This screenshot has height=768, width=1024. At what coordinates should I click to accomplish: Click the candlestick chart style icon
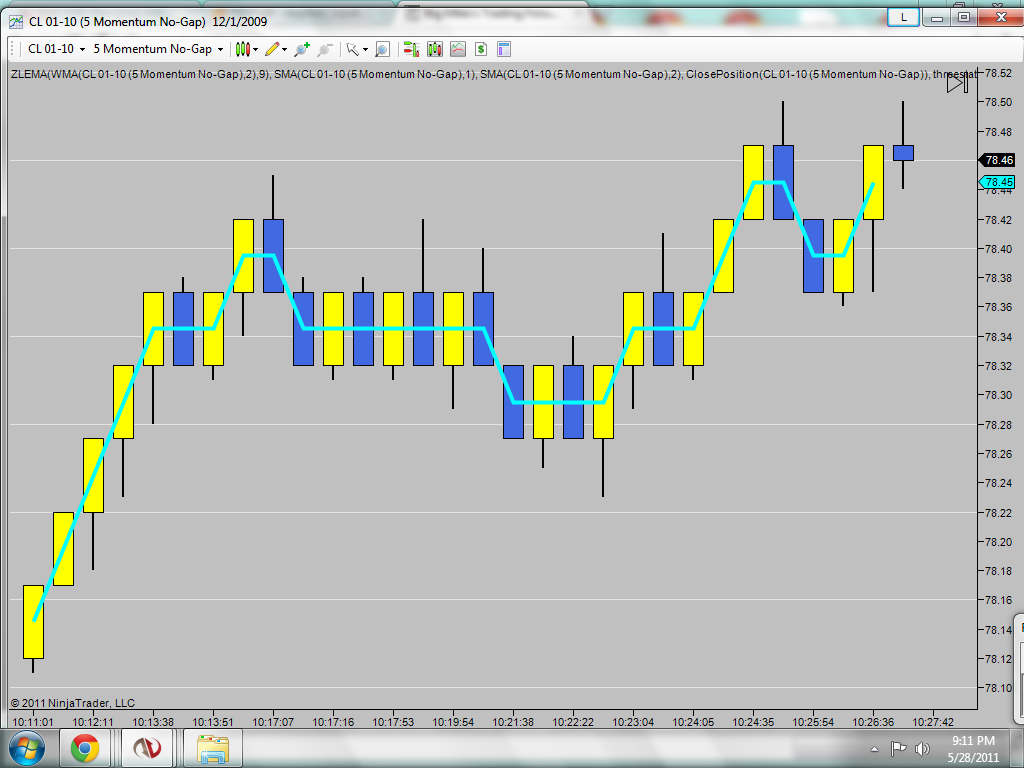[242, 49]
